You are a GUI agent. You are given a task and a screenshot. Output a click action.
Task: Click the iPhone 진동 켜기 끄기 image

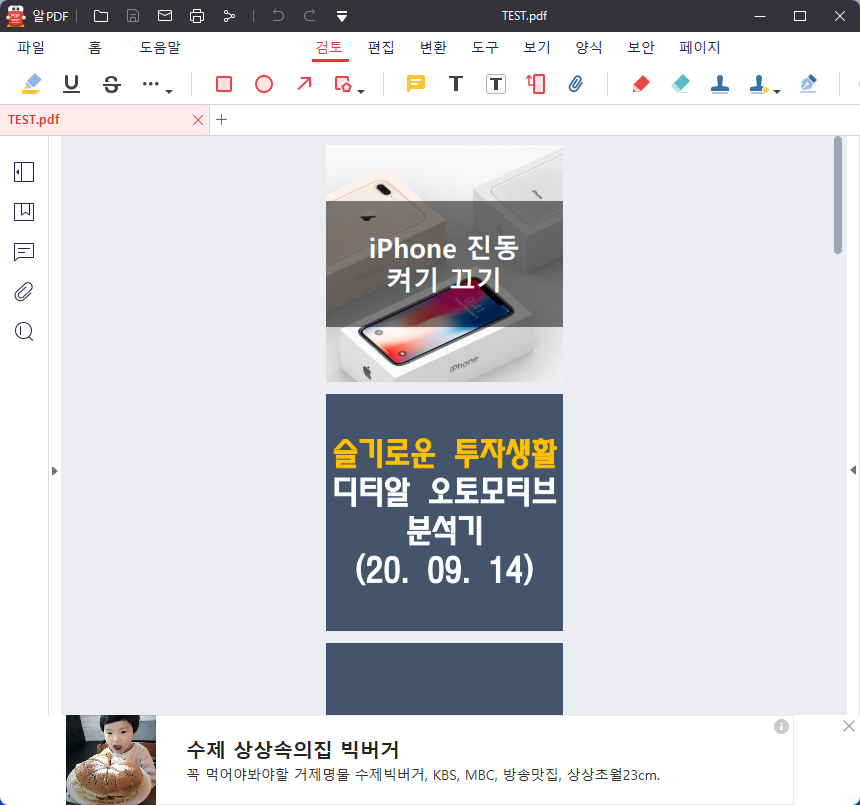coord(444,263)
